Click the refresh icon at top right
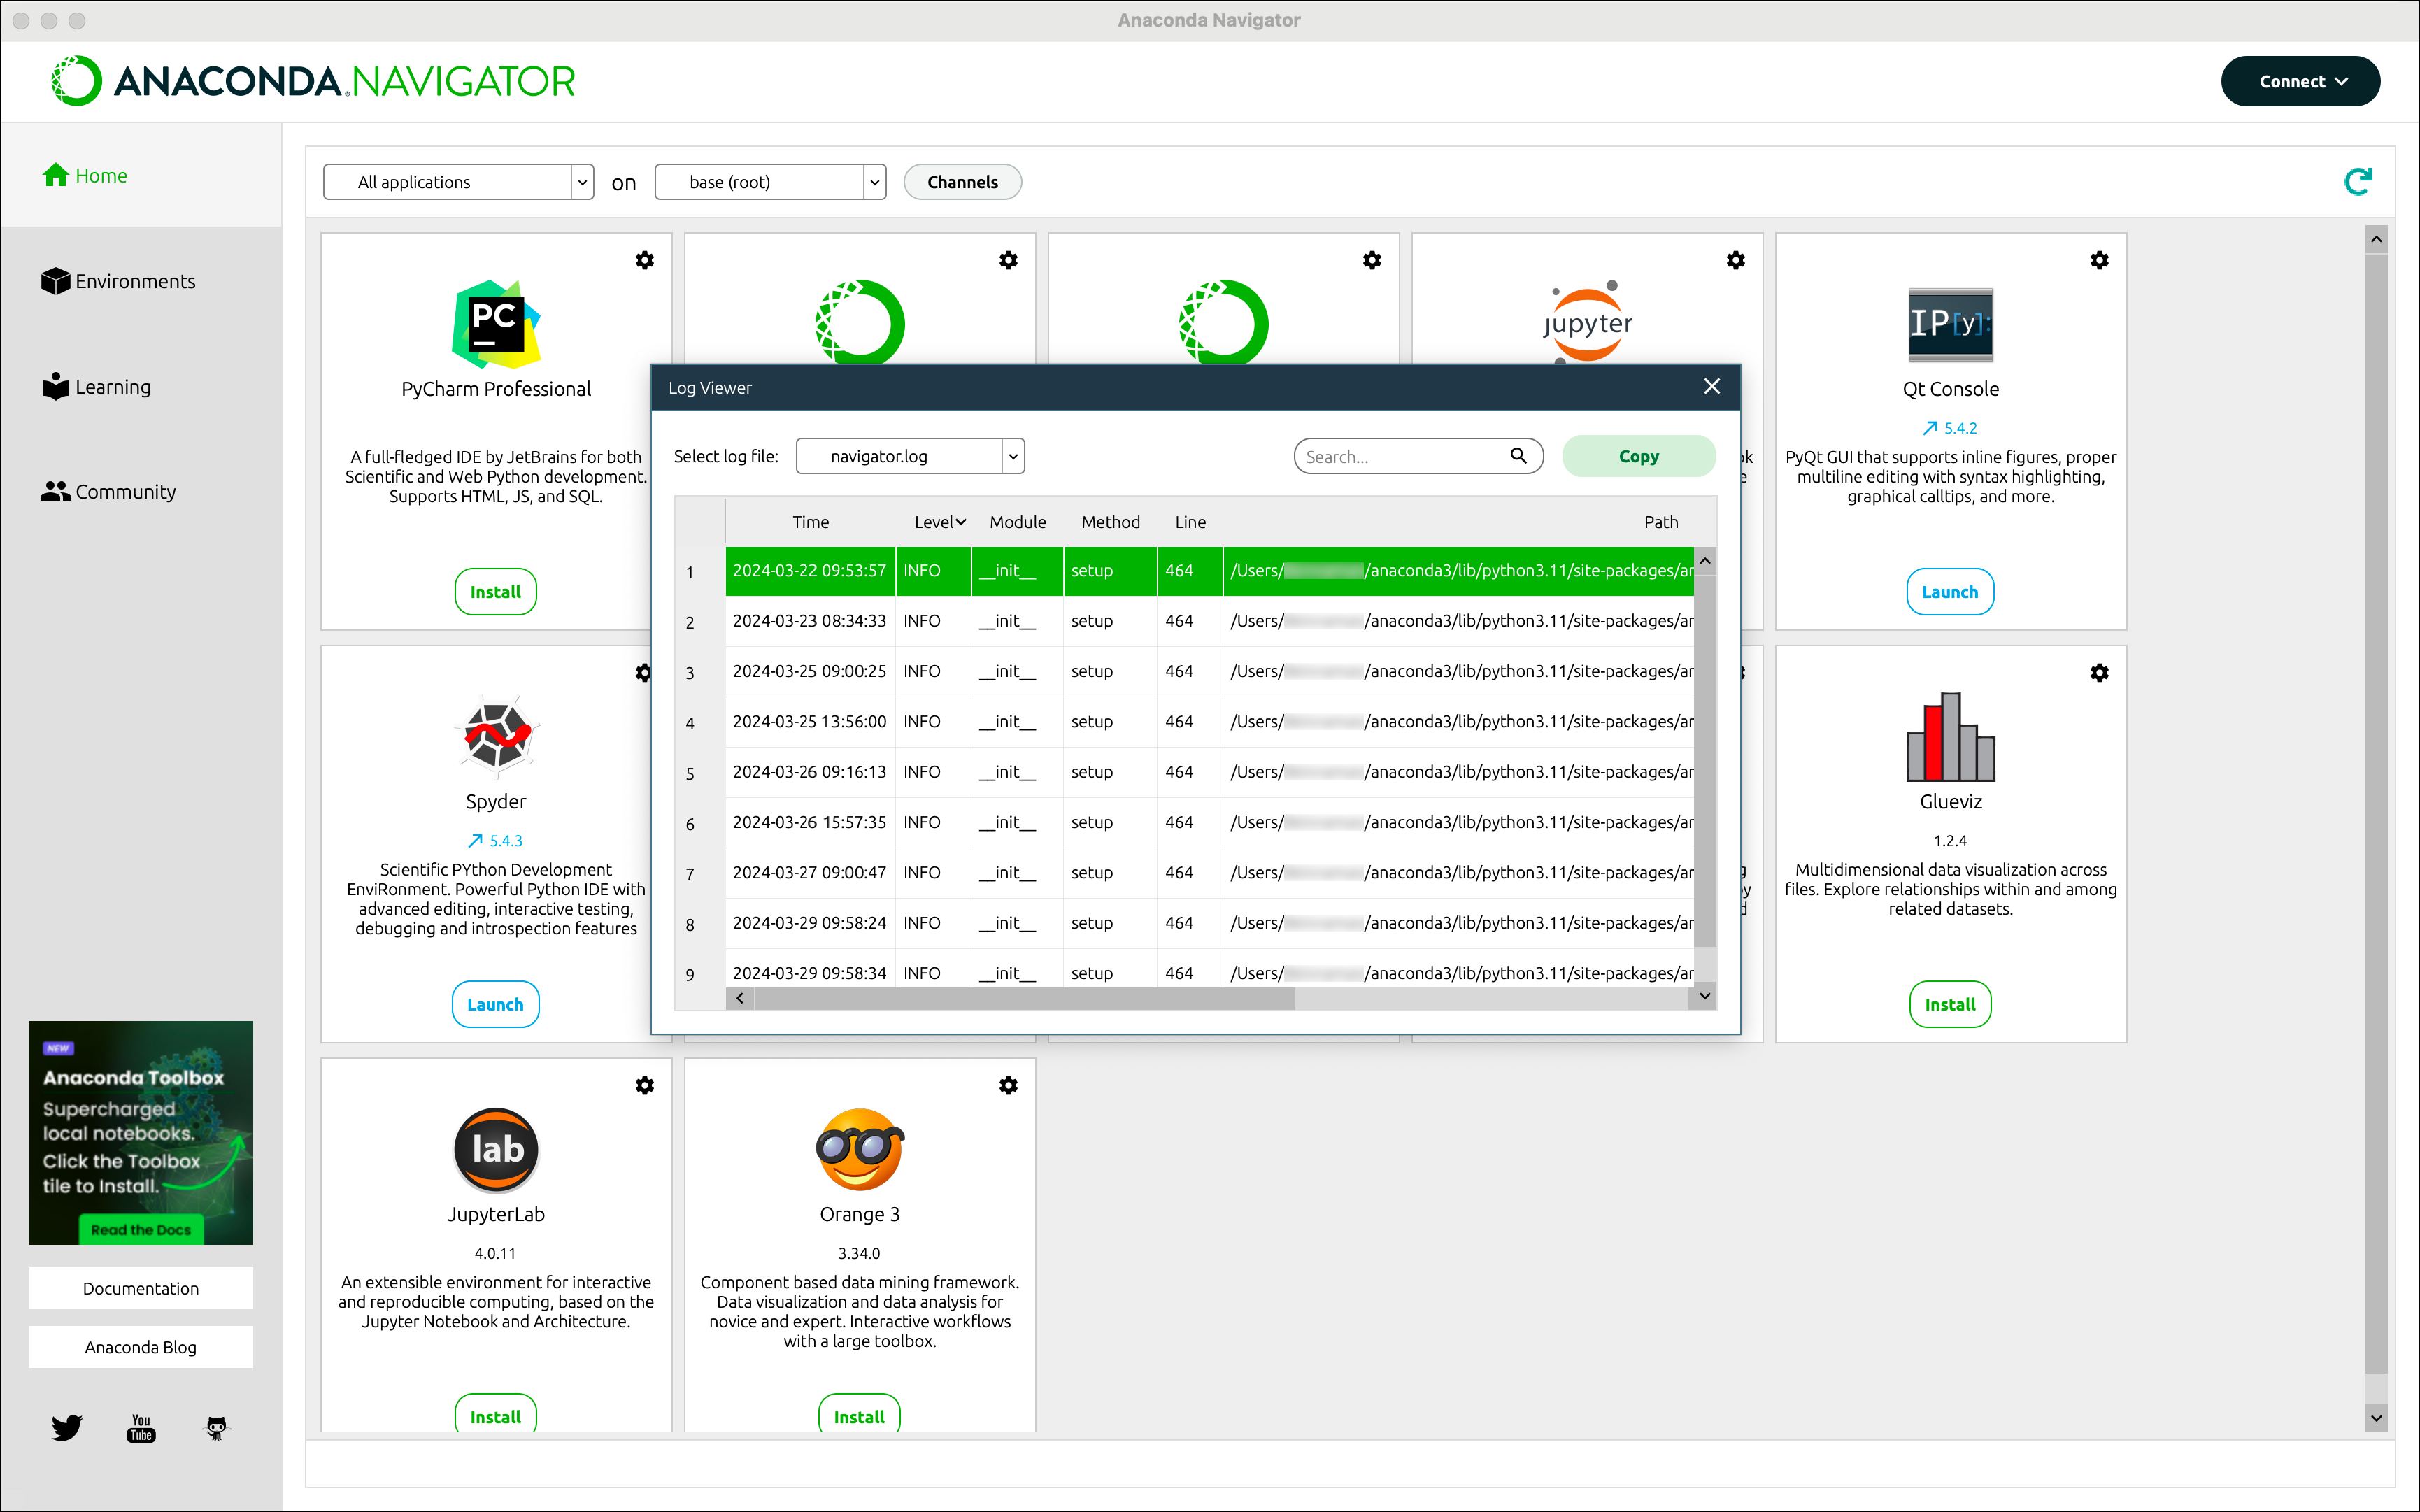This screenshot has height=1512, width=2420. point(2357,181)
